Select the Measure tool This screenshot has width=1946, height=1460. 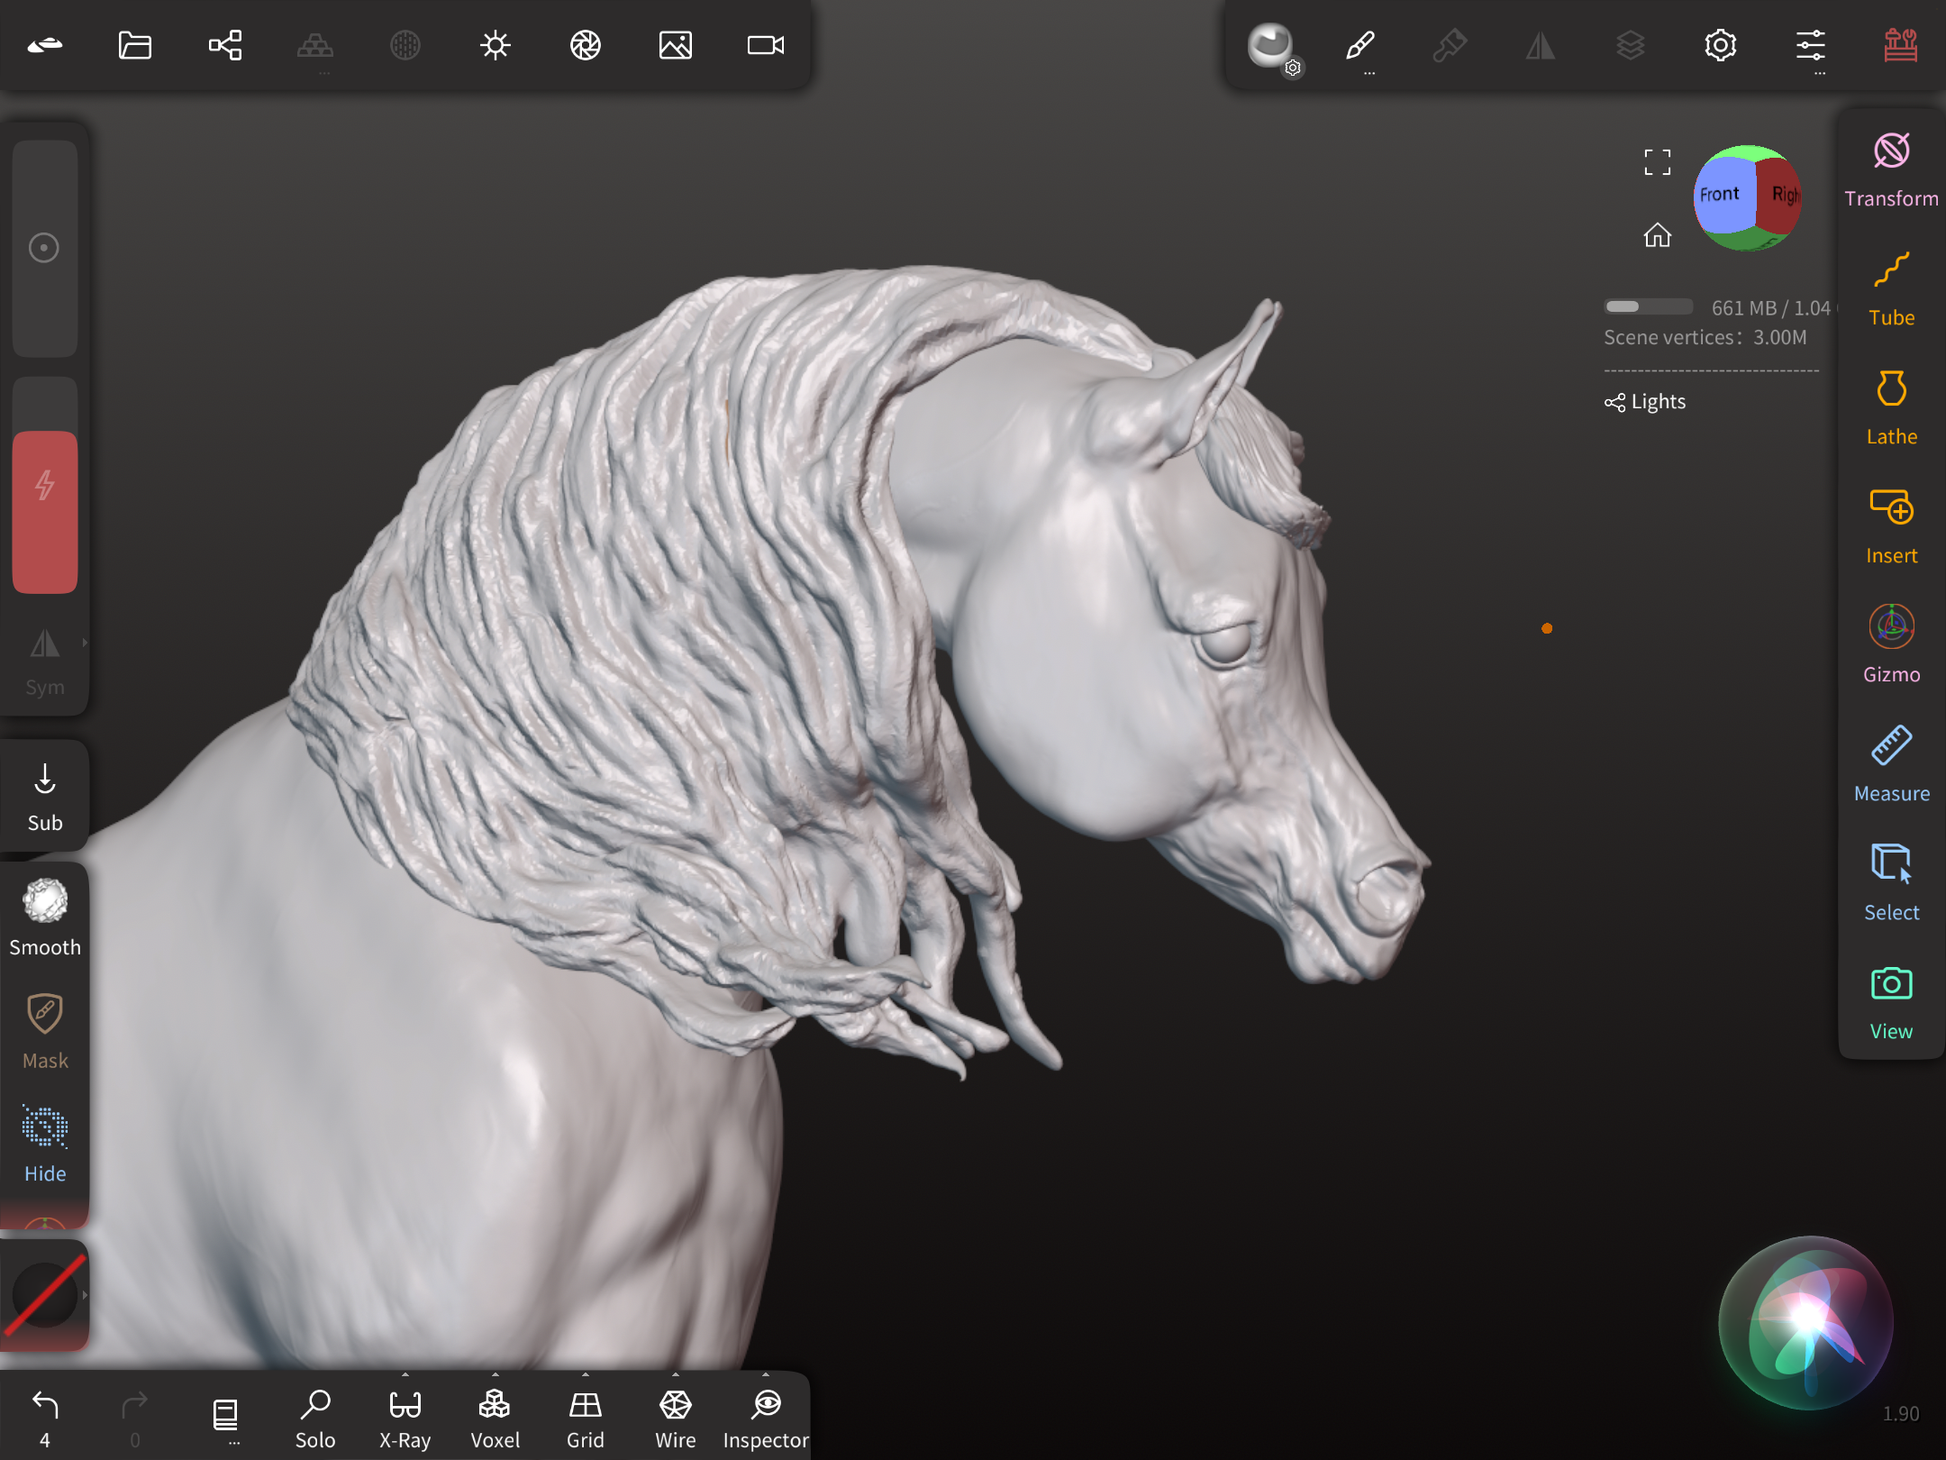1890,764
